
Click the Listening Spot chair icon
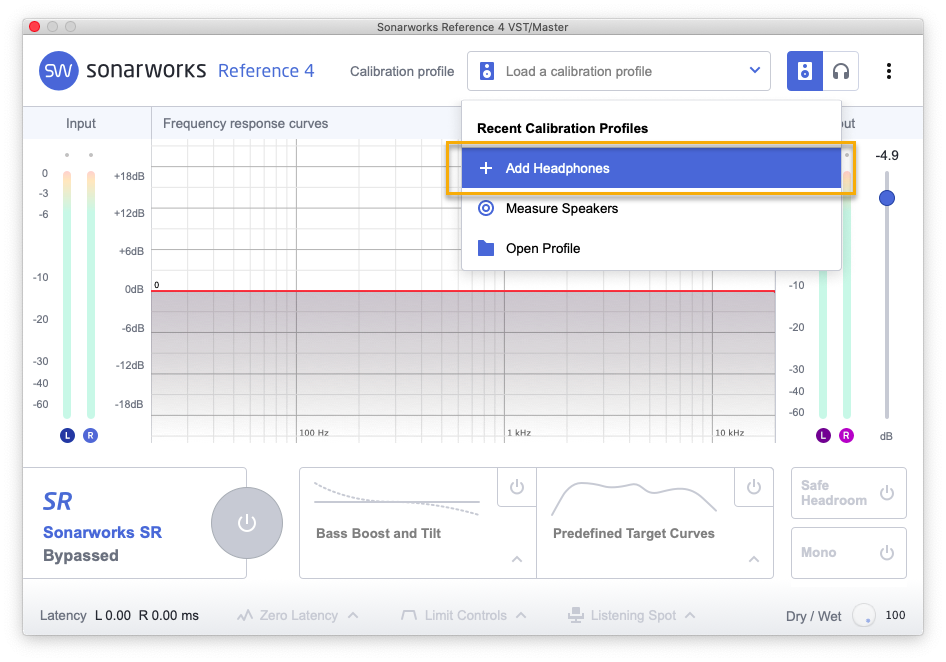(x=576, y=615)
